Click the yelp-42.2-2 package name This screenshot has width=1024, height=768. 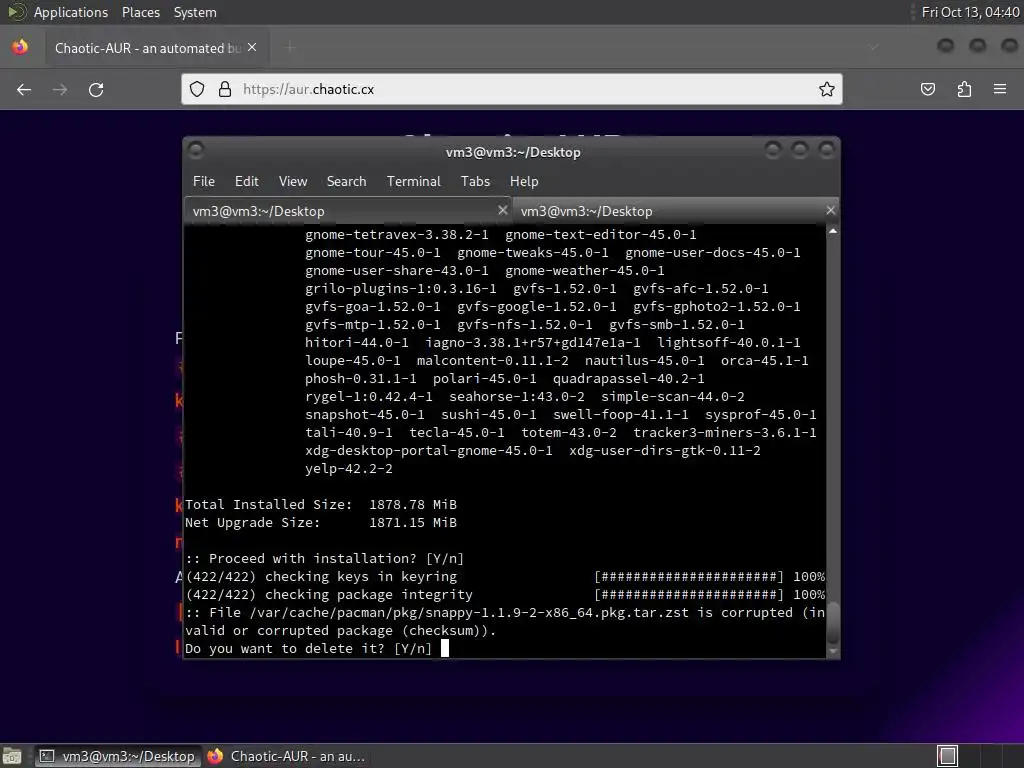349,469
